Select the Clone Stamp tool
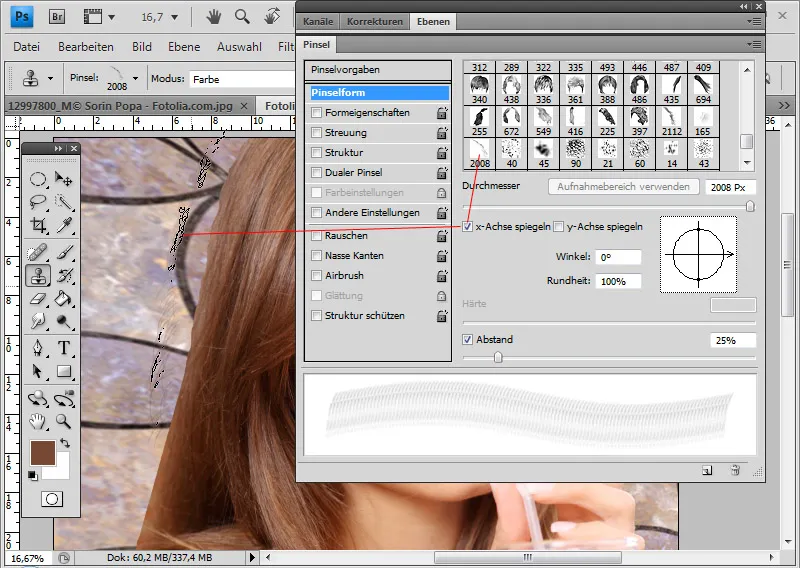Image resolution: width=800 pixels, height=568 pixels. coord(38,276)
